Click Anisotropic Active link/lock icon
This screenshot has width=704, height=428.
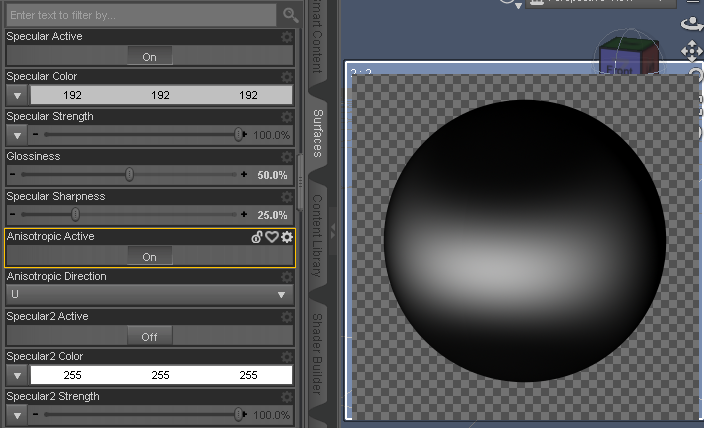pos(257,237)
